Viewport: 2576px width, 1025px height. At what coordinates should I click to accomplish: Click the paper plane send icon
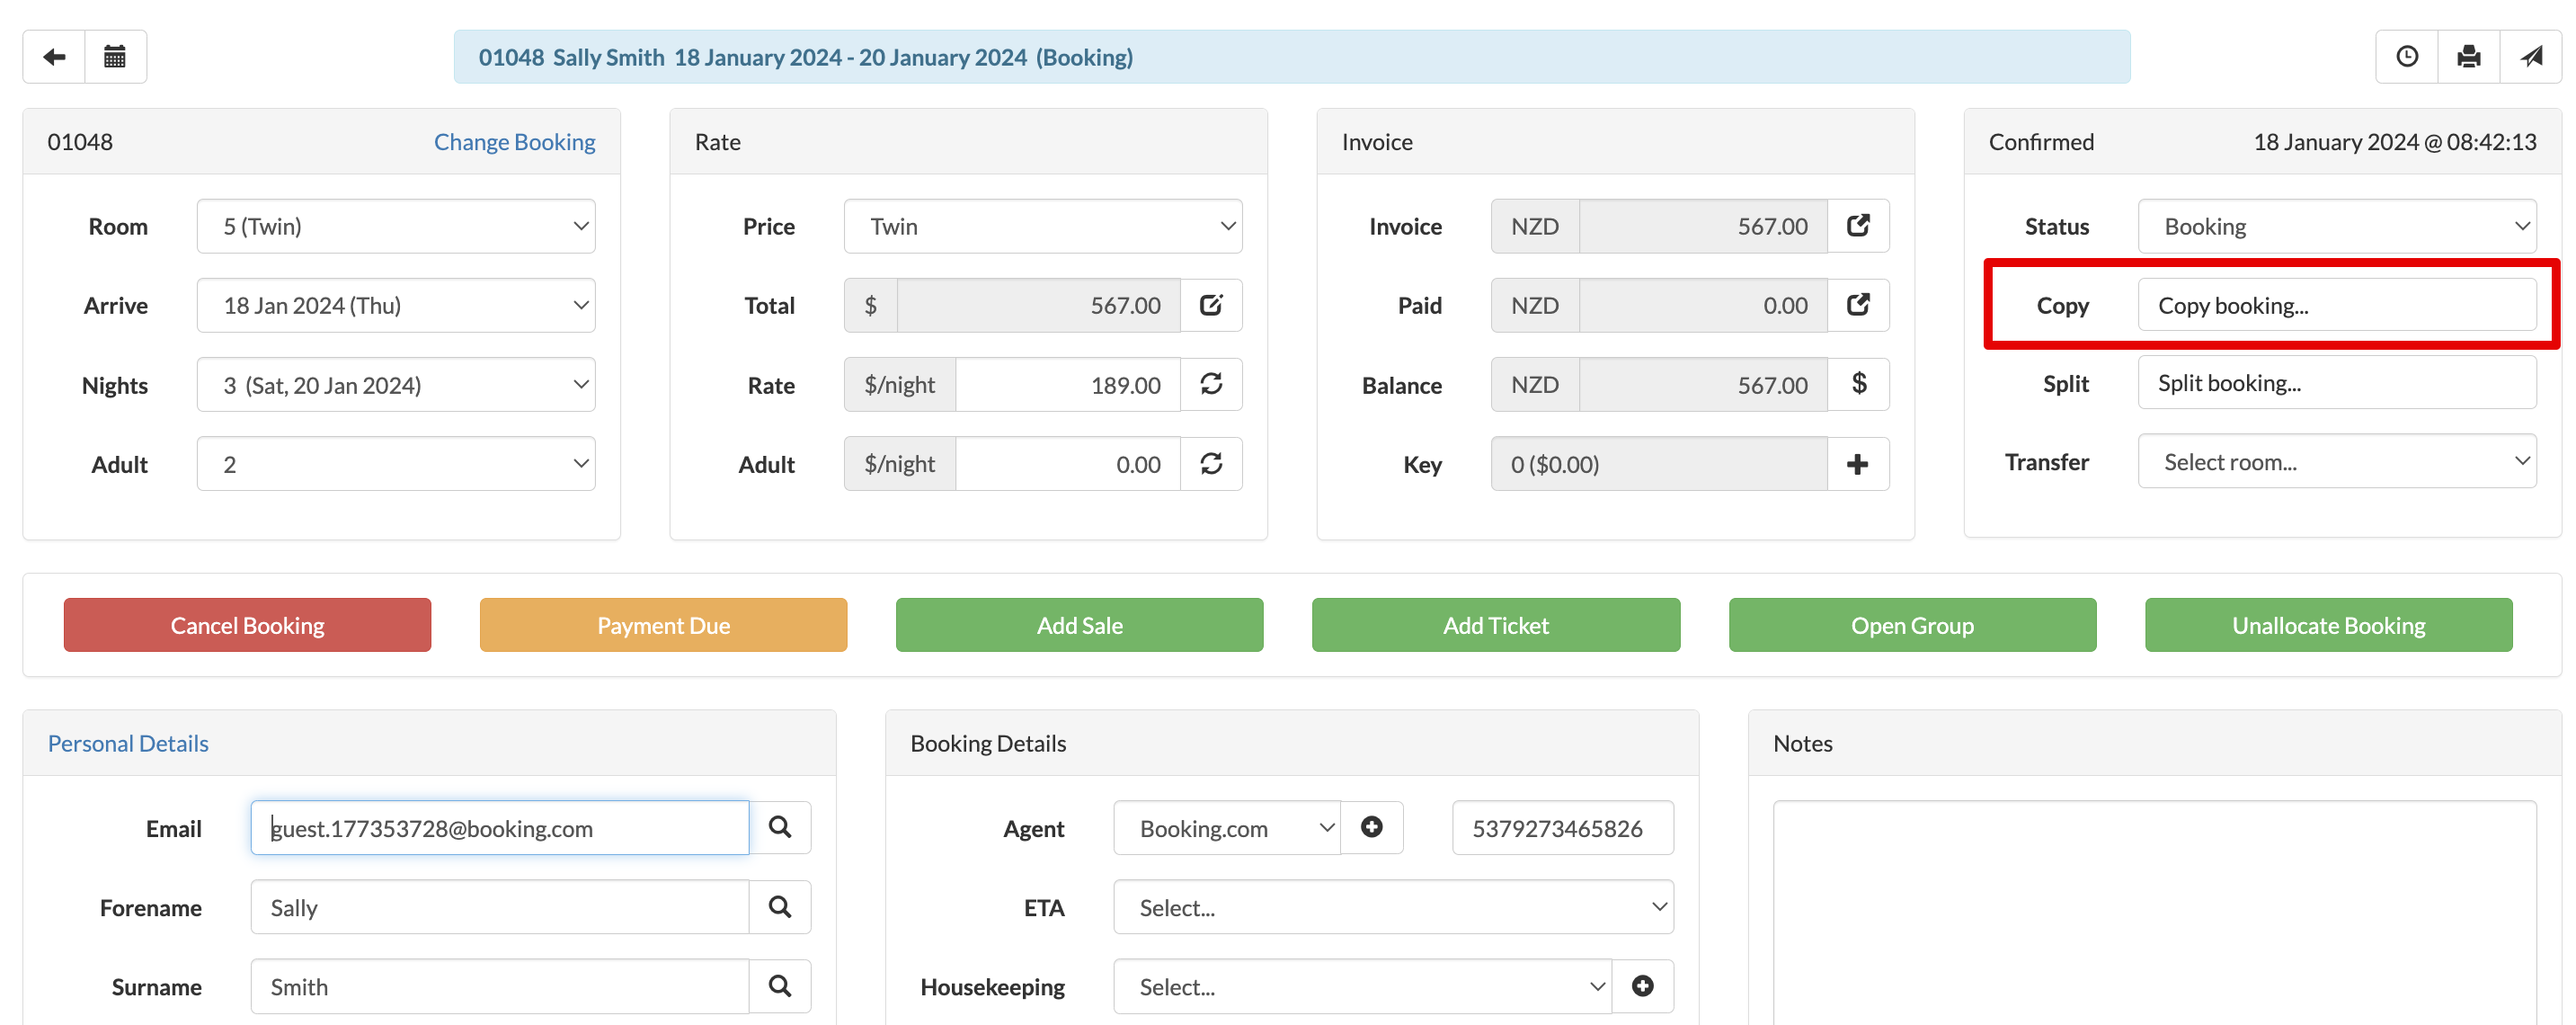click(x=2530, y=57)
